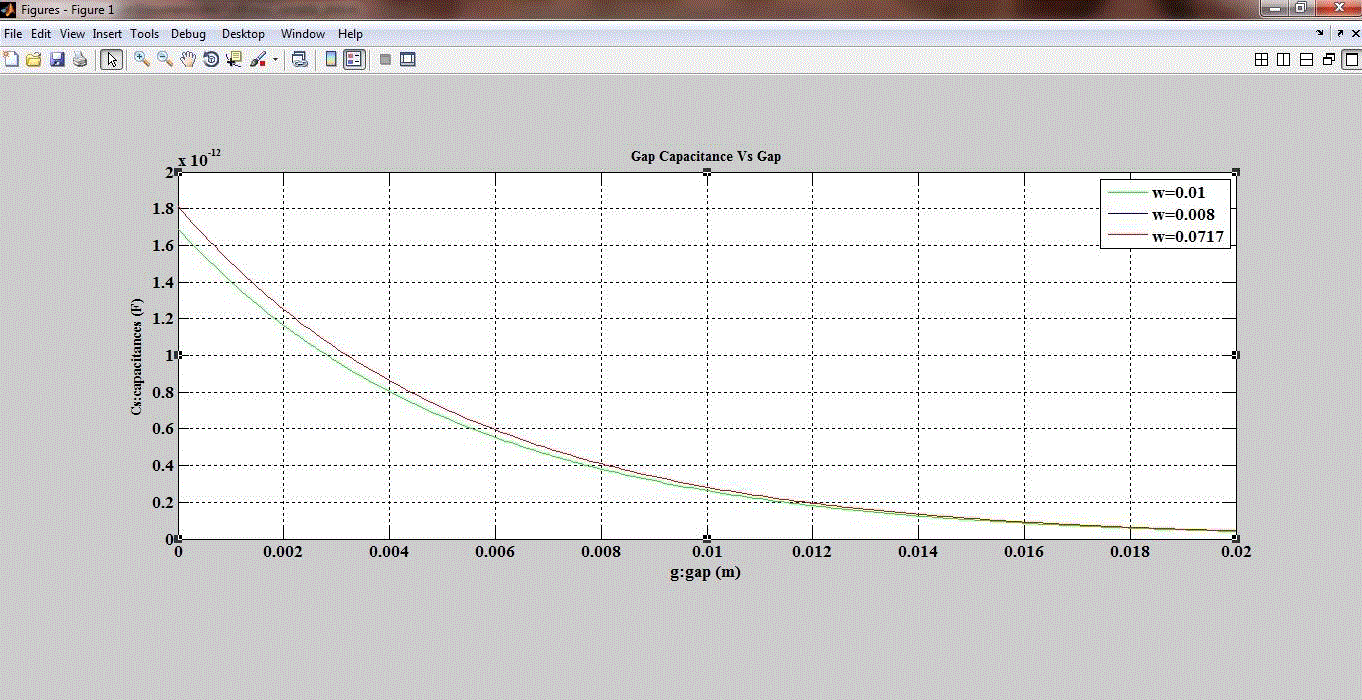Click the New Figure icon
The width and height of the screenshot is (1362, 700).
[12, 60]
